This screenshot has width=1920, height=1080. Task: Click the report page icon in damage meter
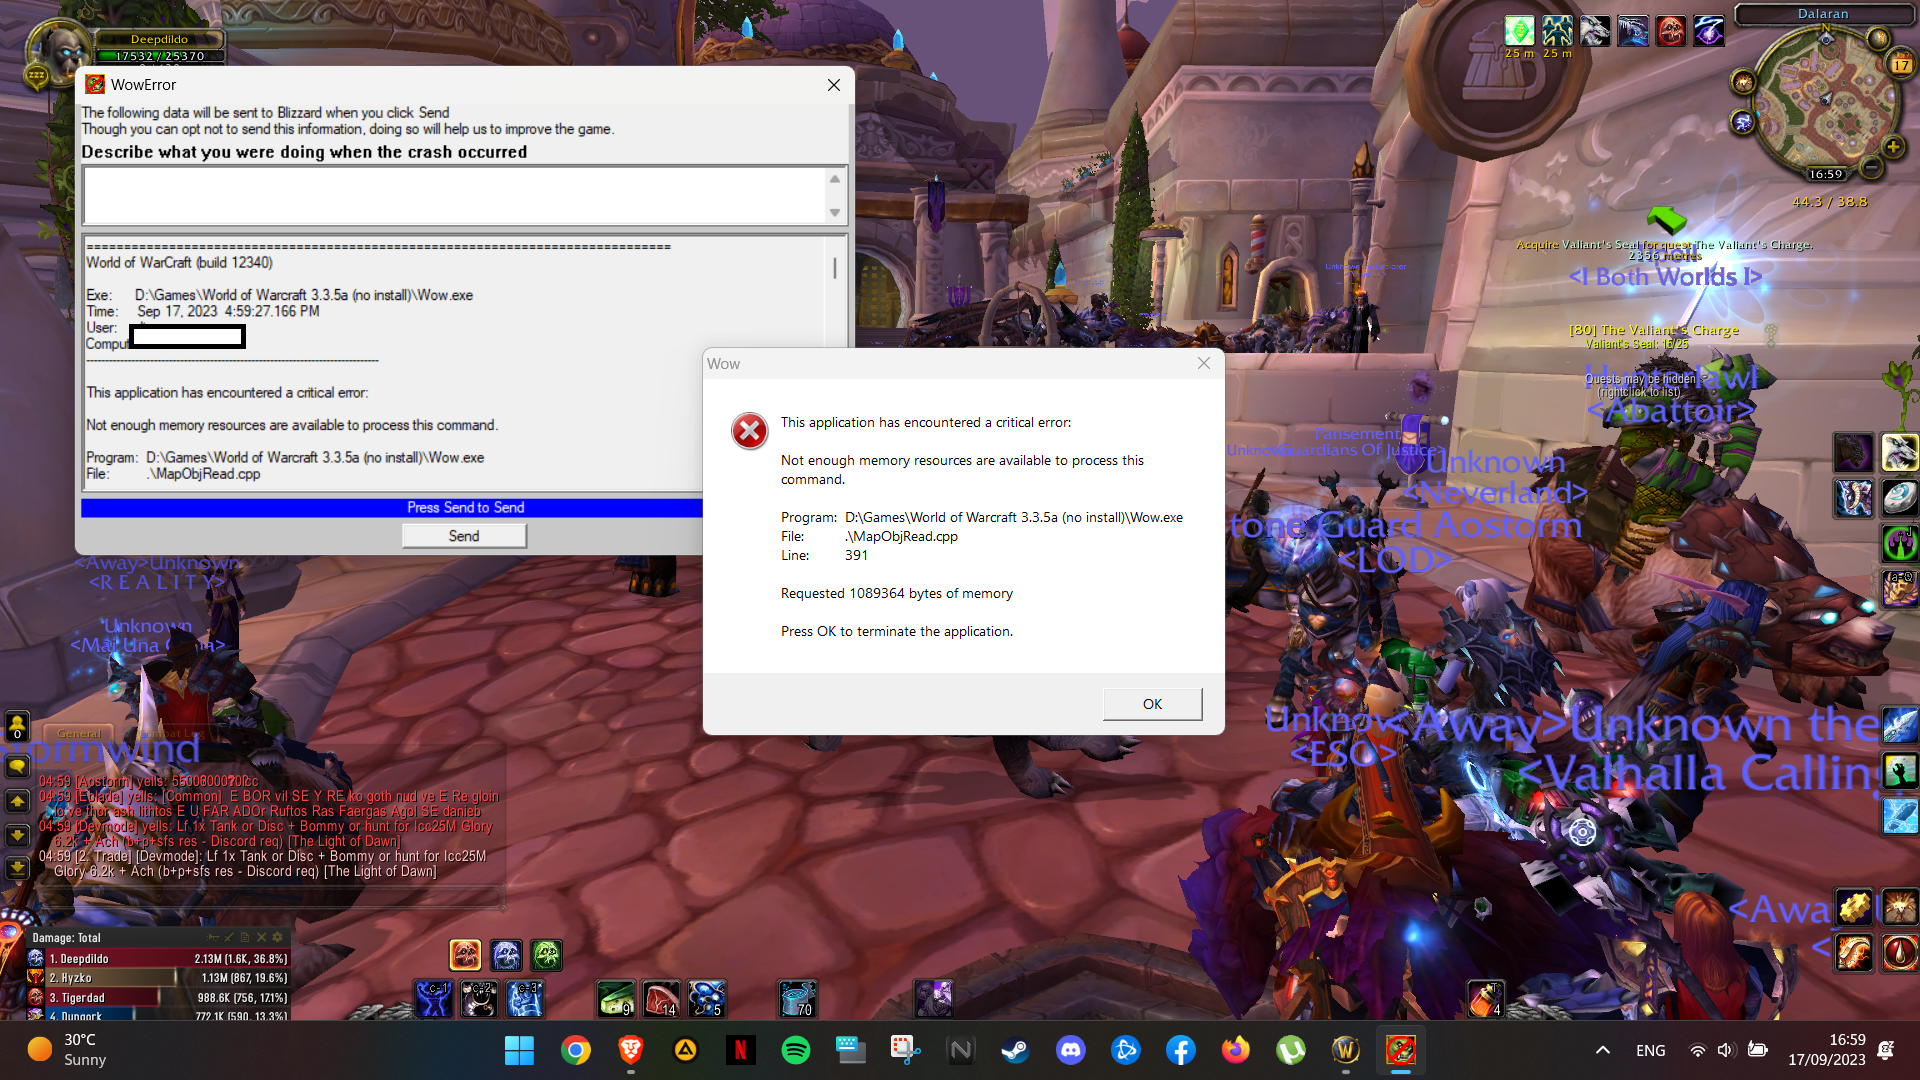(245, 937)
